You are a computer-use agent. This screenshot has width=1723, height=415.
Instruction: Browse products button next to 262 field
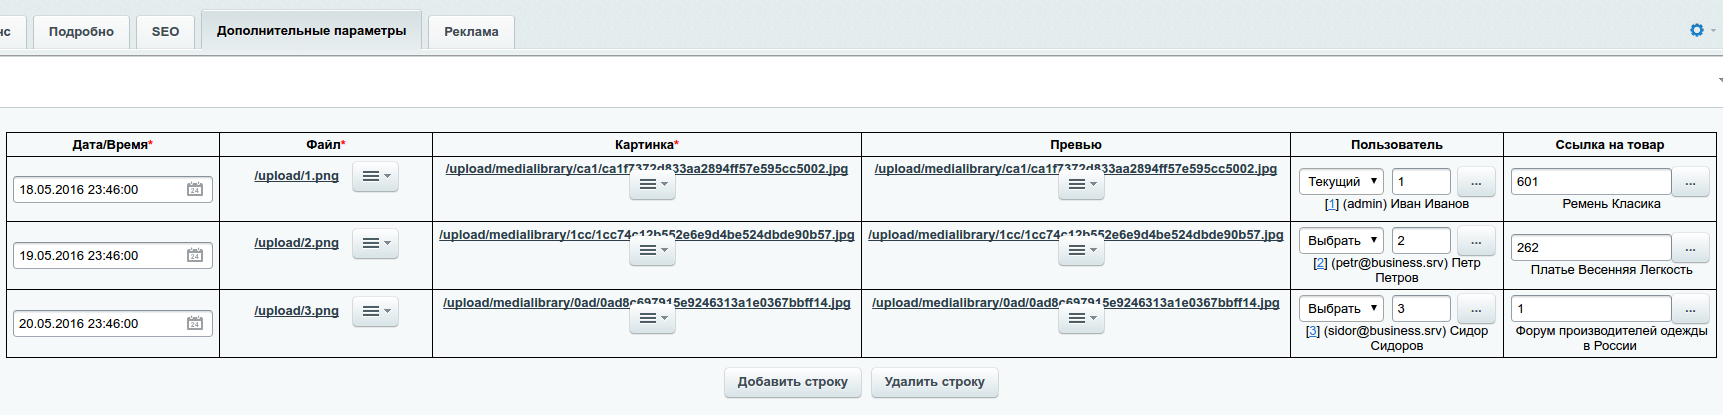[1690, 248]
